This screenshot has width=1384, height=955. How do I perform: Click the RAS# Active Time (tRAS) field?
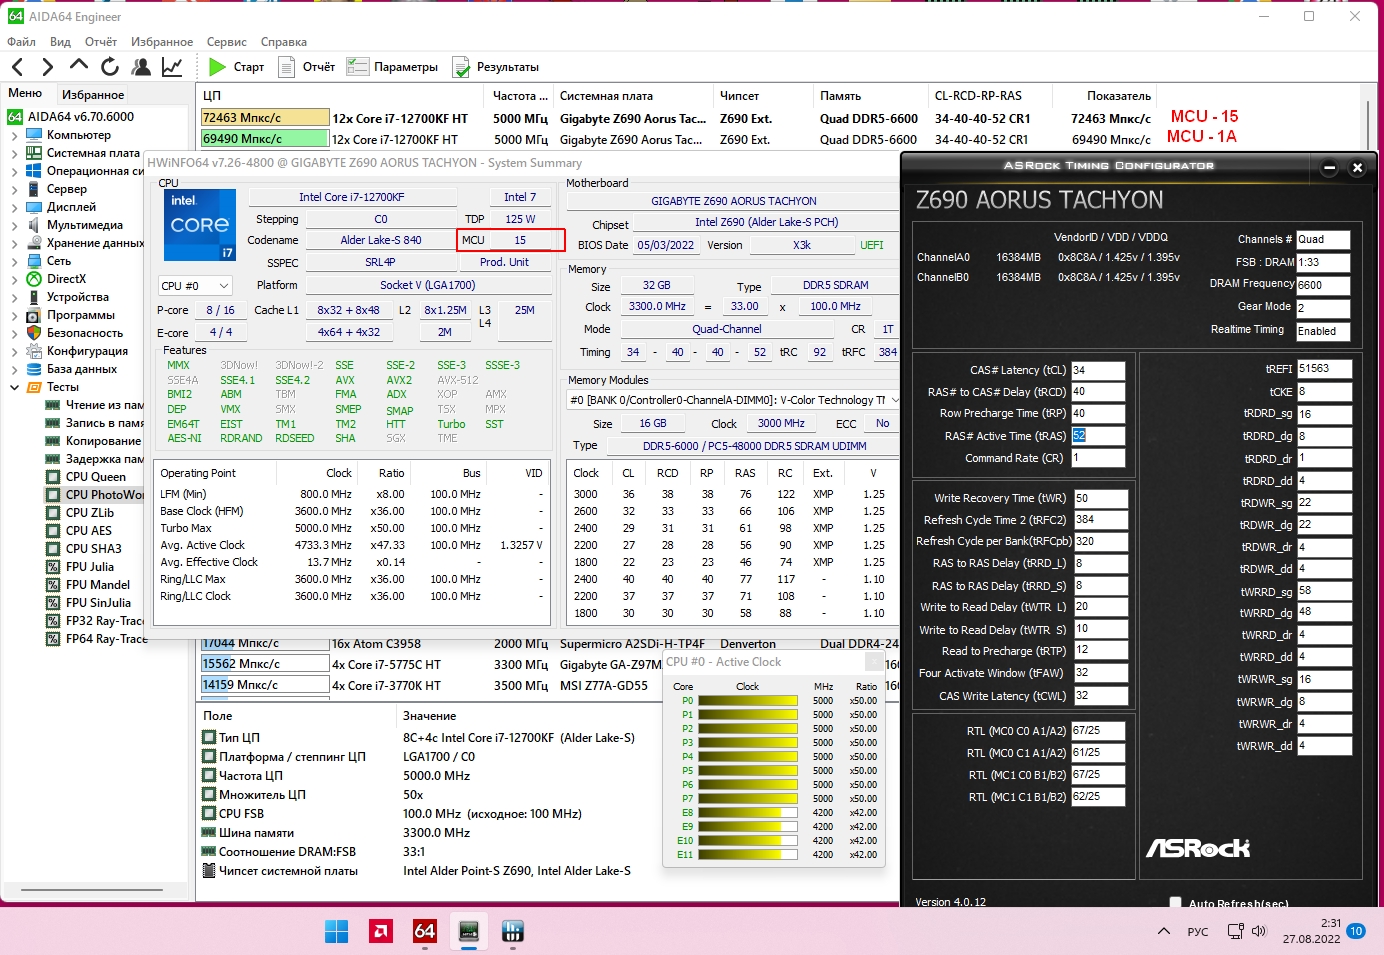point(1098,436)
